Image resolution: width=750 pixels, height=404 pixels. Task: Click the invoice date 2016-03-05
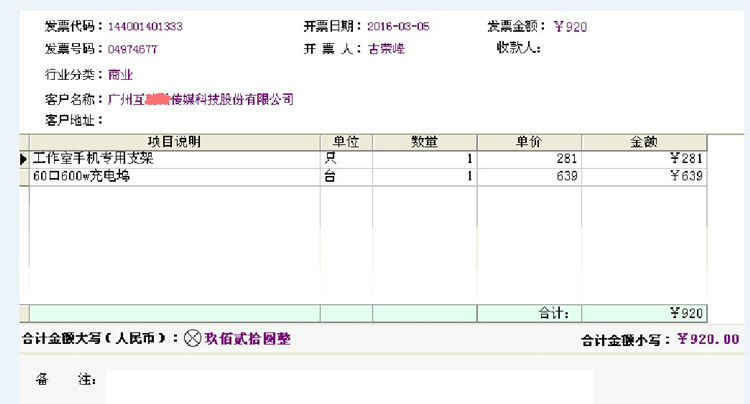400,26
